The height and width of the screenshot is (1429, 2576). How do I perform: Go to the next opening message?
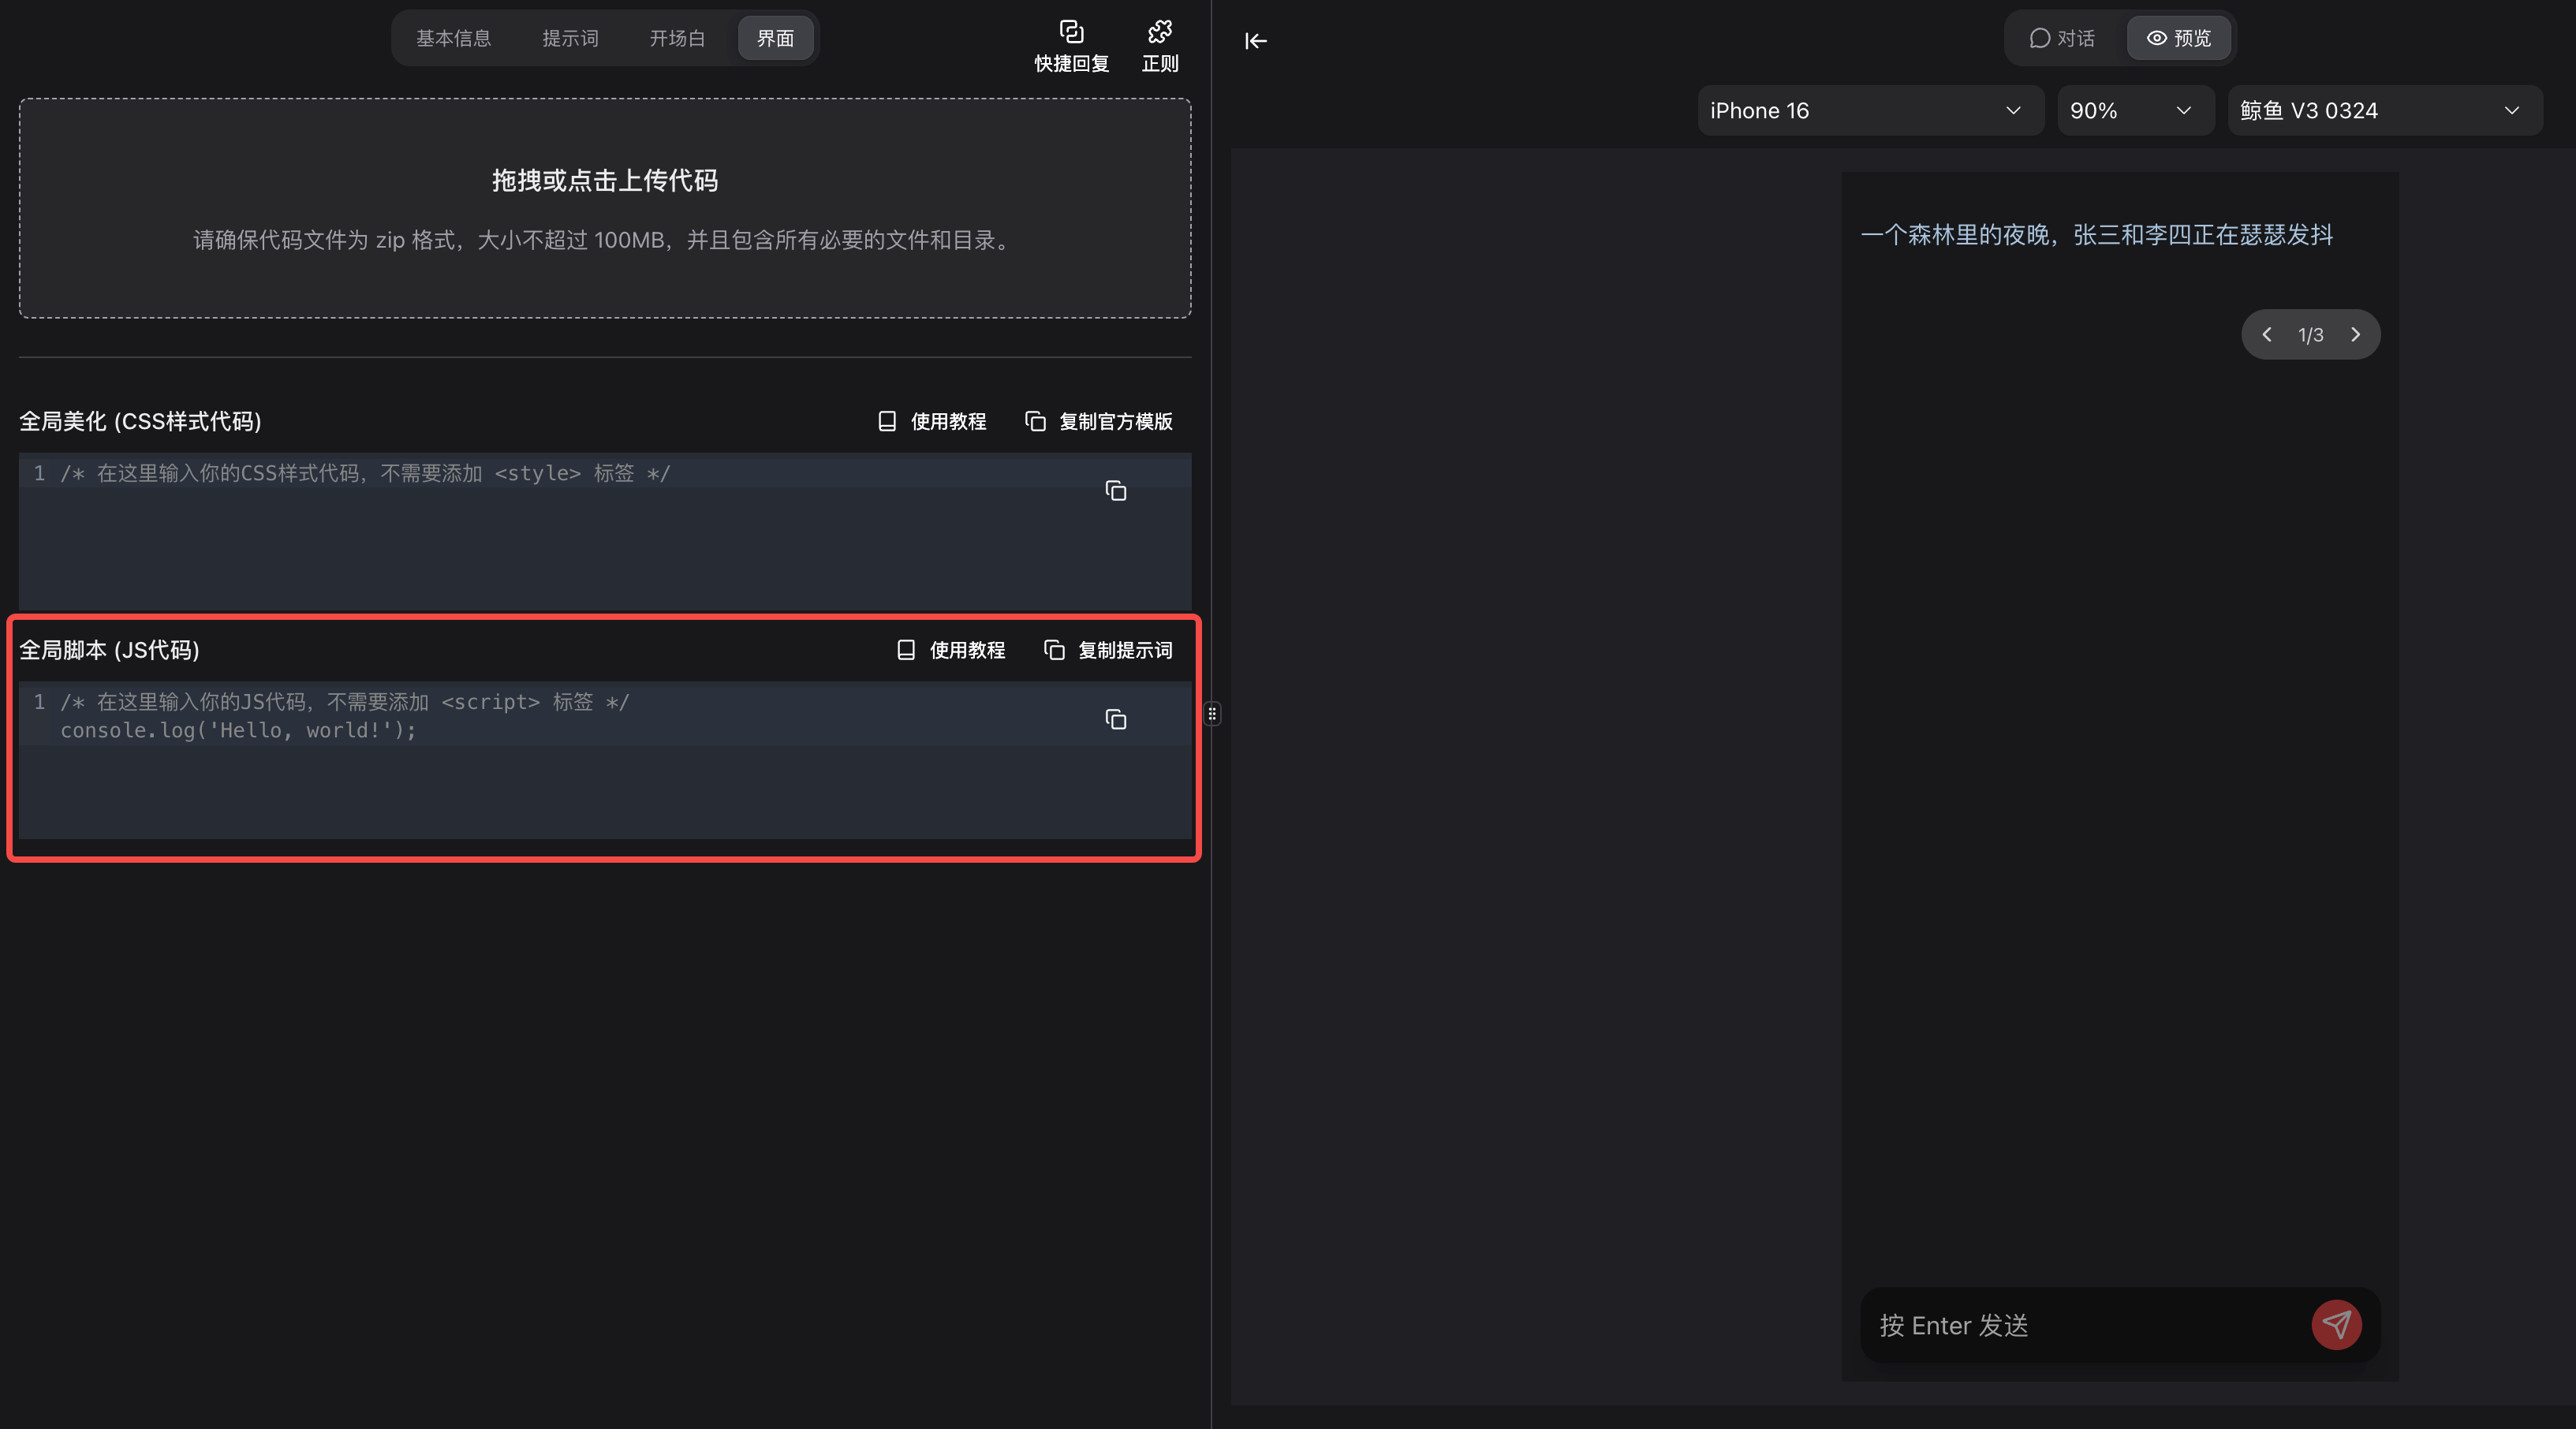click(2355, 335)
